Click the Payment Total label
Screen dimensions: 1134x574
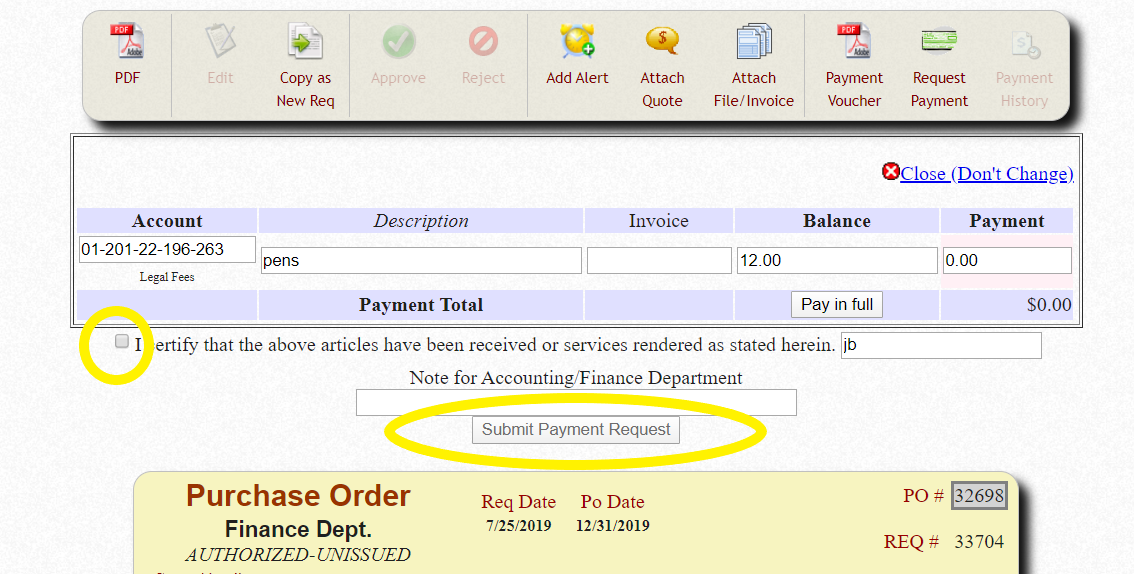pyautogui.click(x=421, y=305)
